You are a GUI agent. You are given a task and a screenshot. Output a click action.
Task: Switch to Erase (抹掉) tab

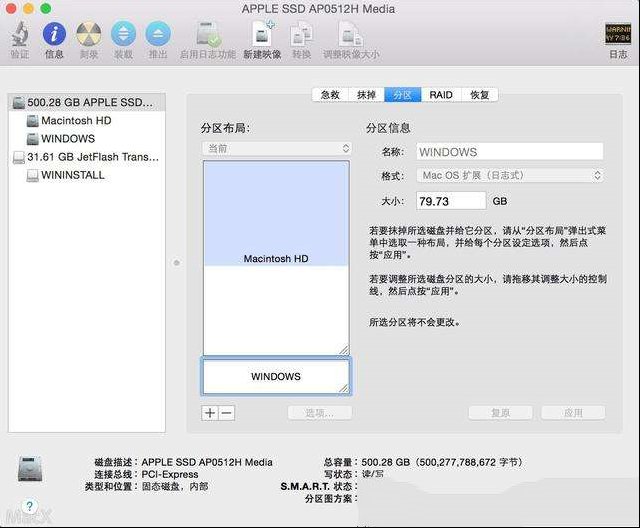(366, 95)
